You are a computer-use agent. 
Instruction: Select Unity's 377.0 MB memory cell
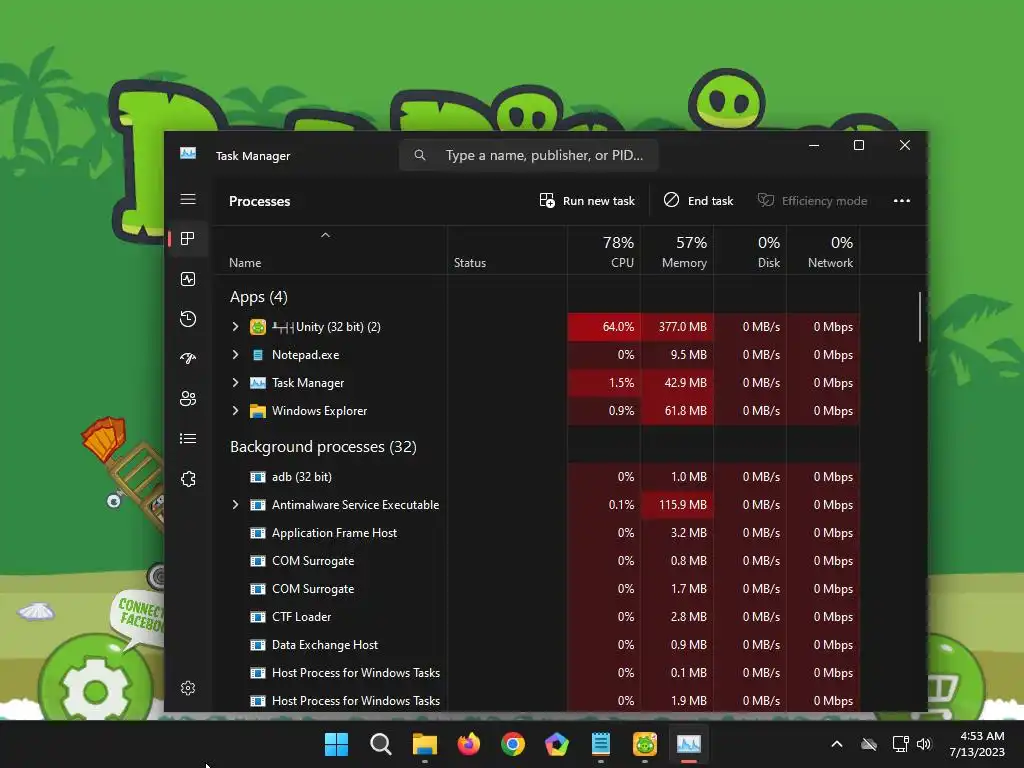coord(677,327)
